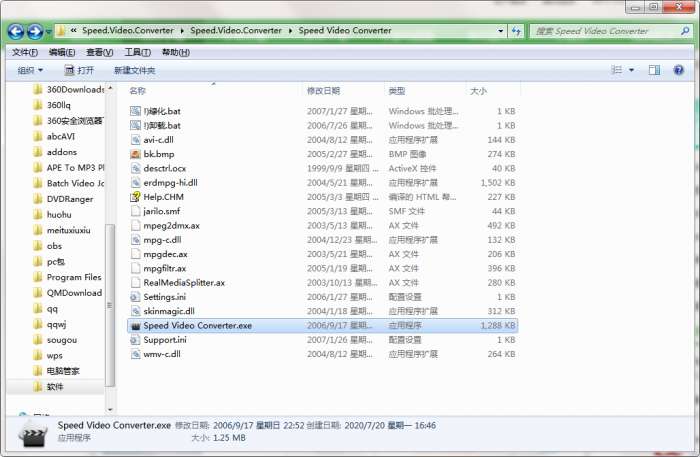The width and height of the screenshot is (700, 457).
Task: Select the avi-c.dll file icon
Action: tap(135, 140)
